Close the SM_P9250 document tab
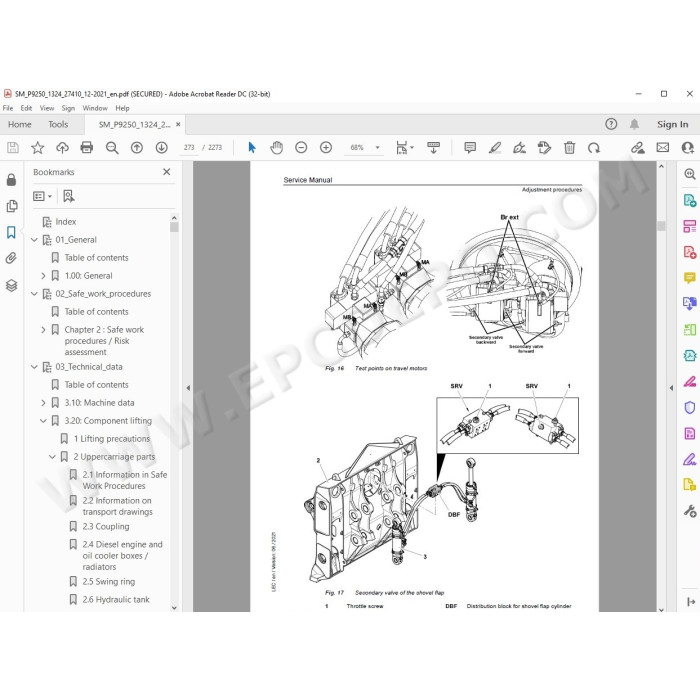The image size is (700, 700). pyautogui.click(x=178, y=125)
